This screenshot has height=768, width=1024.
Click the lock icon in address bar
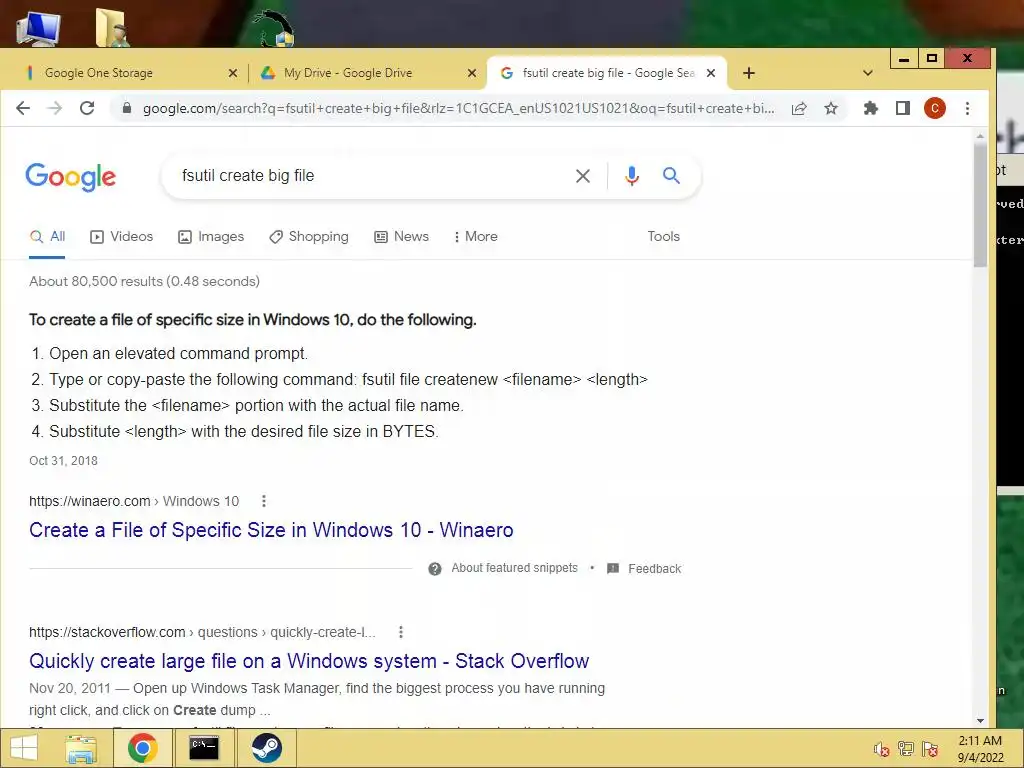pyautogui.click(x=127, y=108)
